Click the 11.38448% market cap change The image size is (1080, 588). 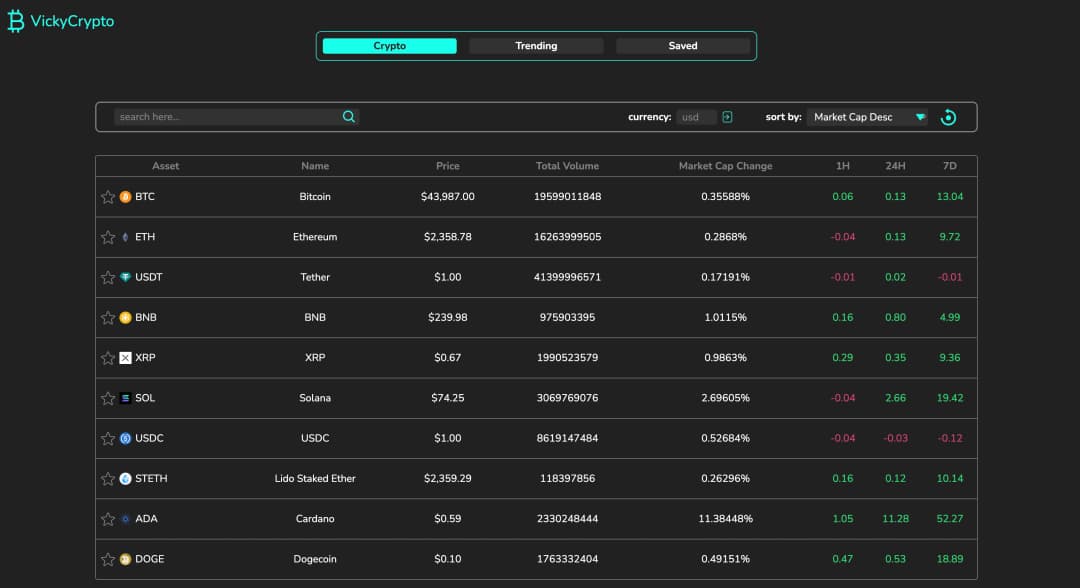(x=725, y=519)
